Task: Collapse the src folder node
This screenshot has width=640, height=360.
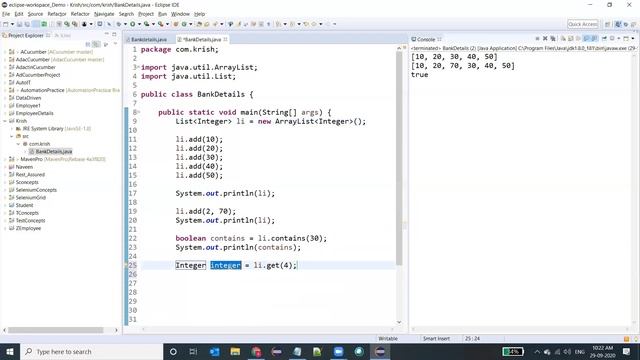Action: (12, 136)
